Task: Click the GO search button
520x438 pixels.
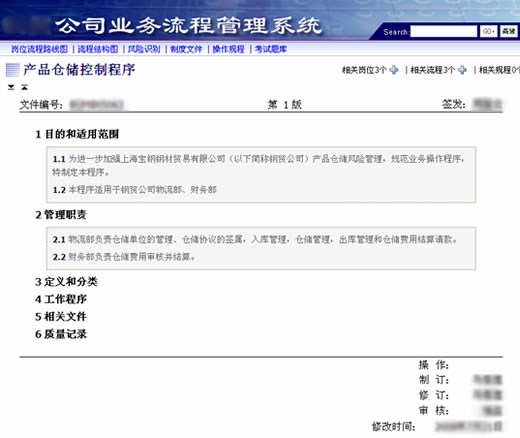Action: click(488, 32)
